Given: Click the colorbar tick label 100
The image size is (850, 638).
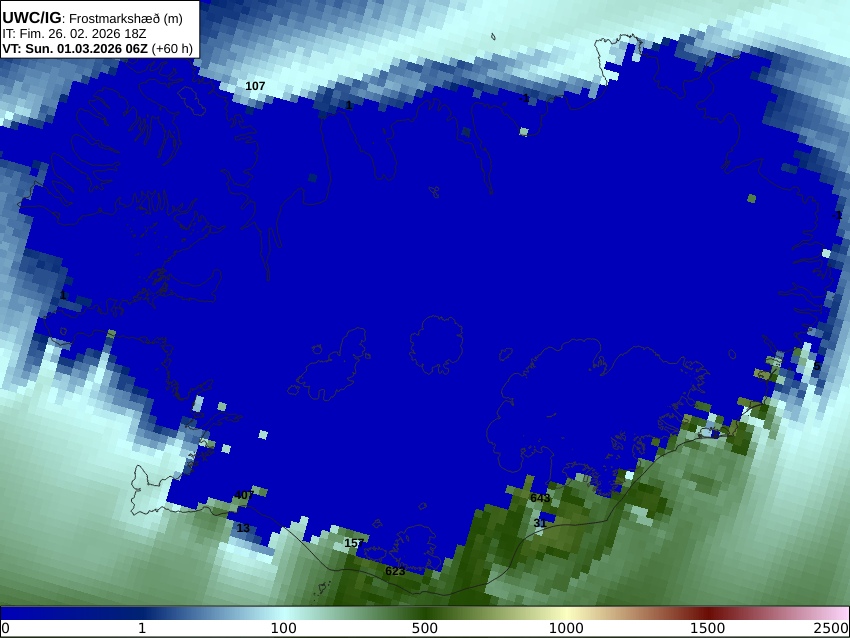Looking at the screenshot, I should 284,628.
